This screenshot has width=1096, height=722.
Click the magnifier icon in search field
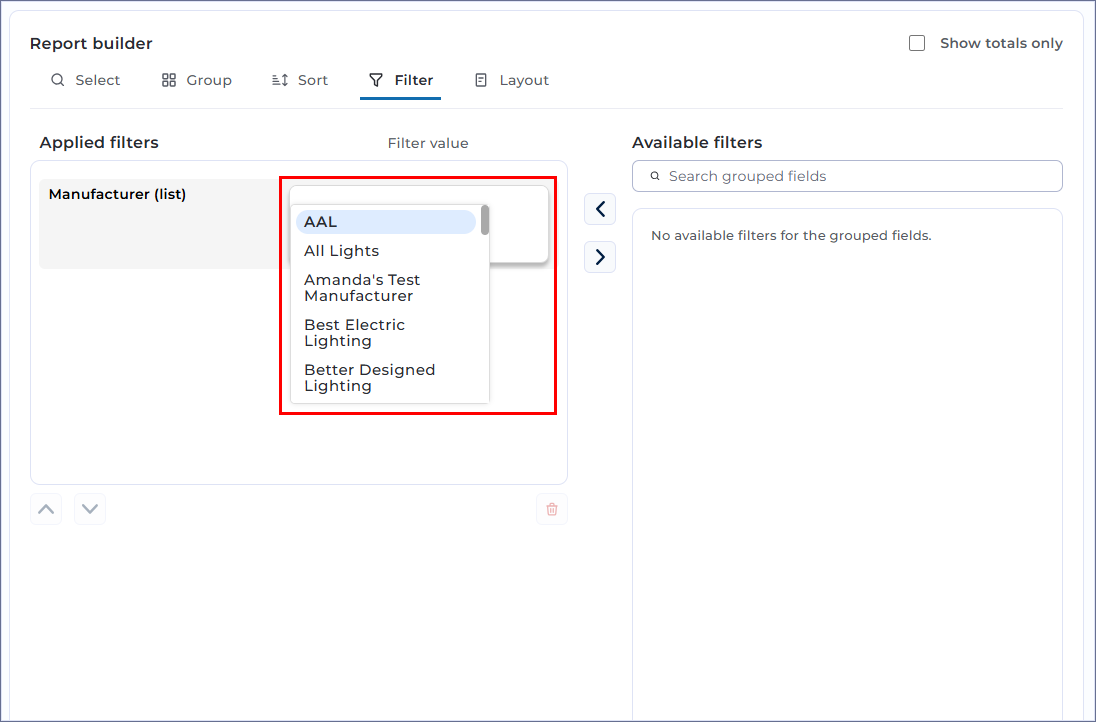click(655, 176)
